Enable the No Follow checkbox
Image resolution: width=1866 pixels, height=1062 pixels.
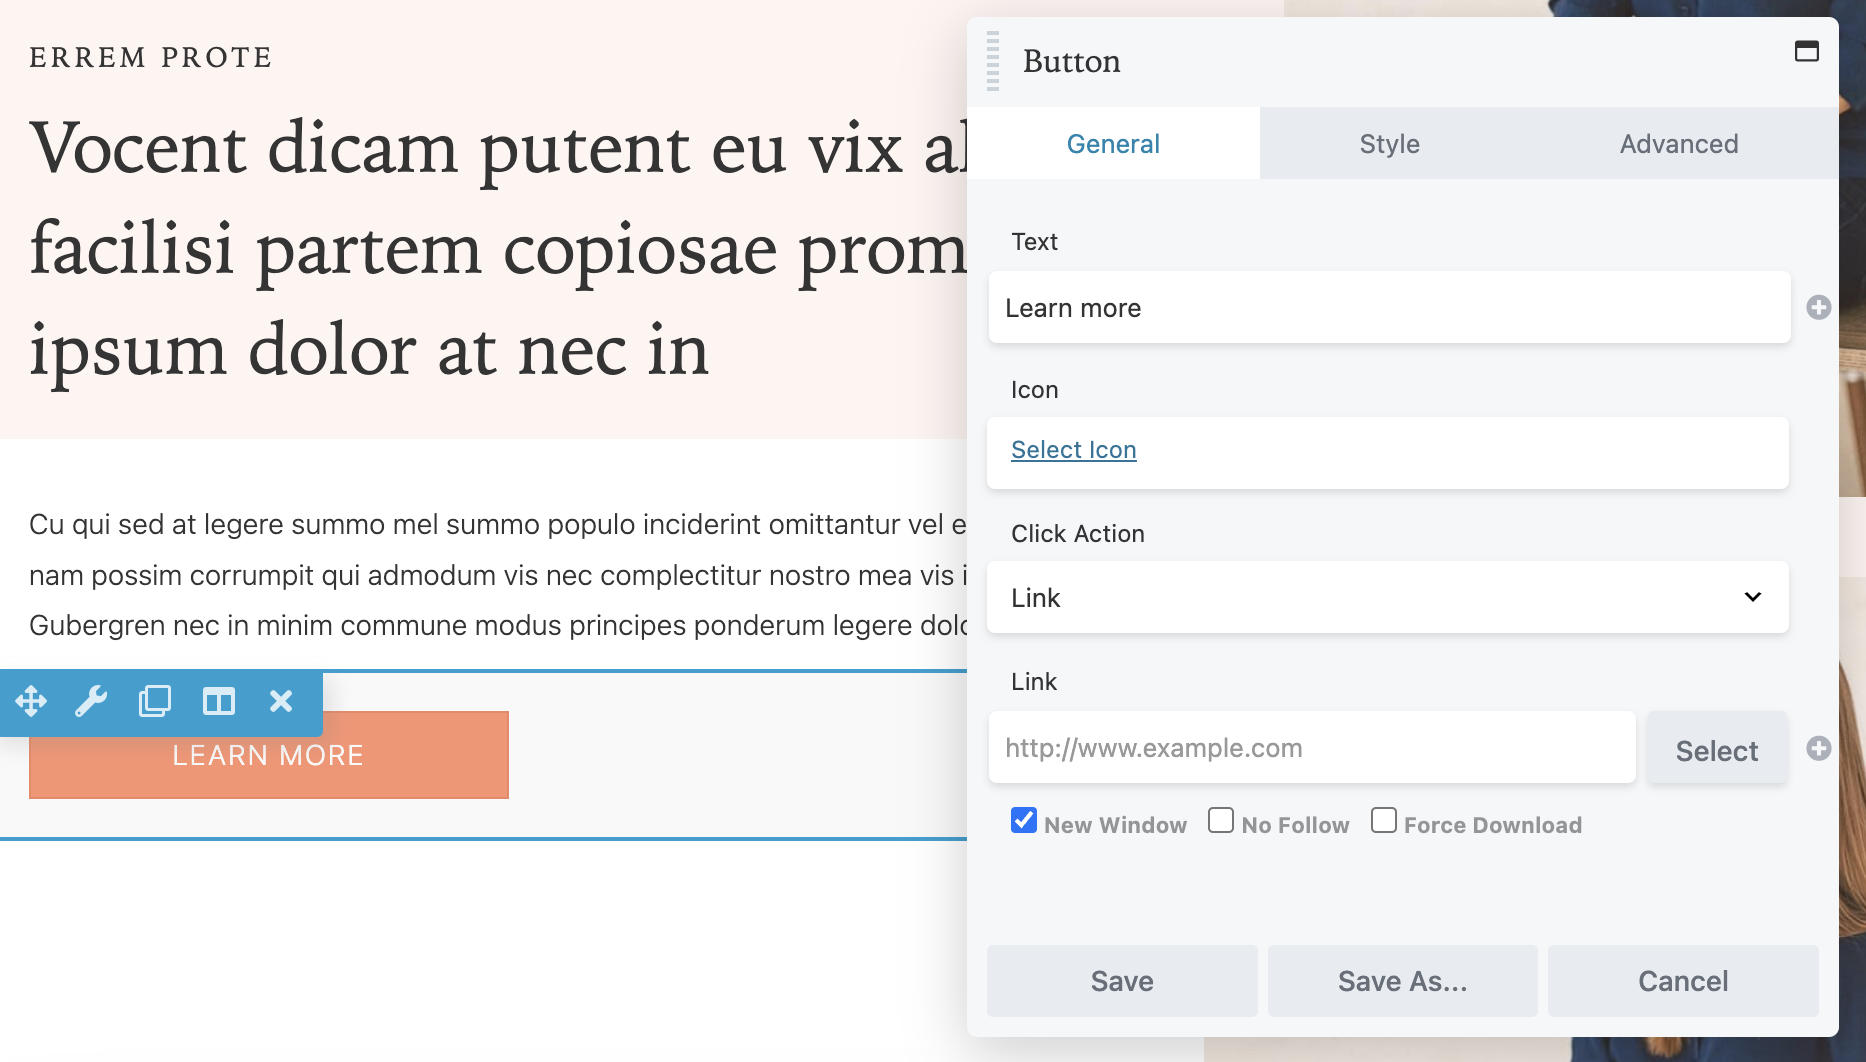(1220, 821)
